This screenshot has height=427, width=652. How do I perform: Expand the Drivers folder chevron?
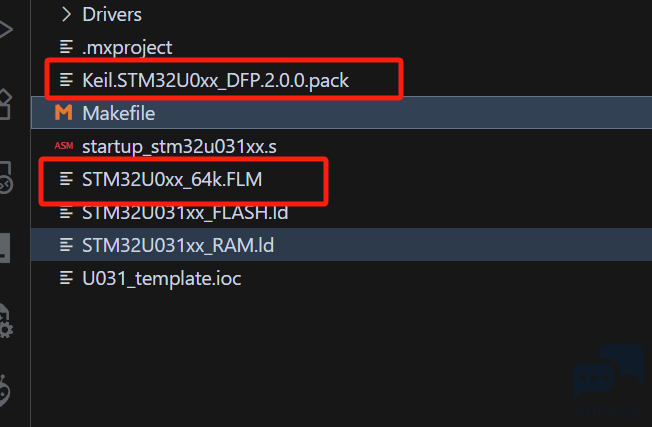[x=66, y=15]
